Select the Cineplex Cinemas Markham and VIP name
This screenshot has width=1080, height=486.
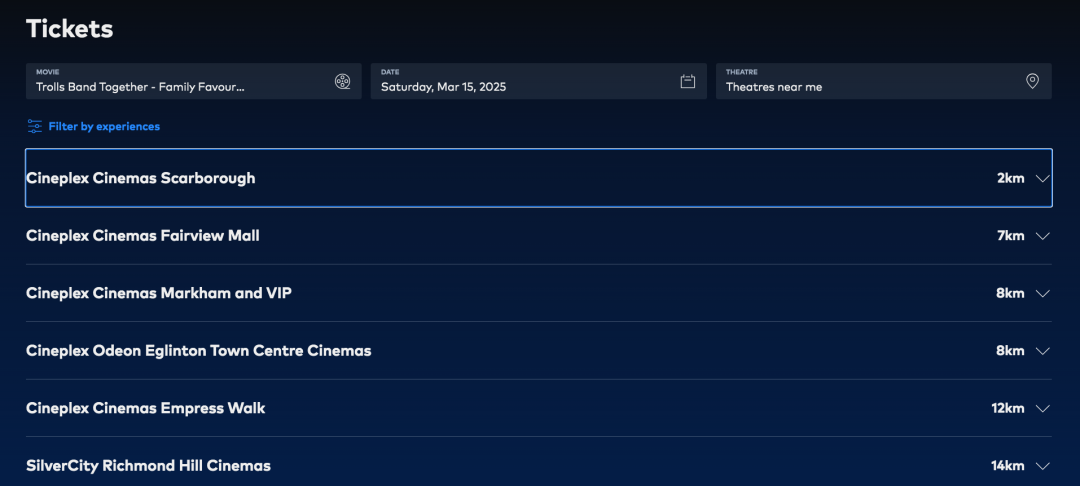tap(159, 293)
